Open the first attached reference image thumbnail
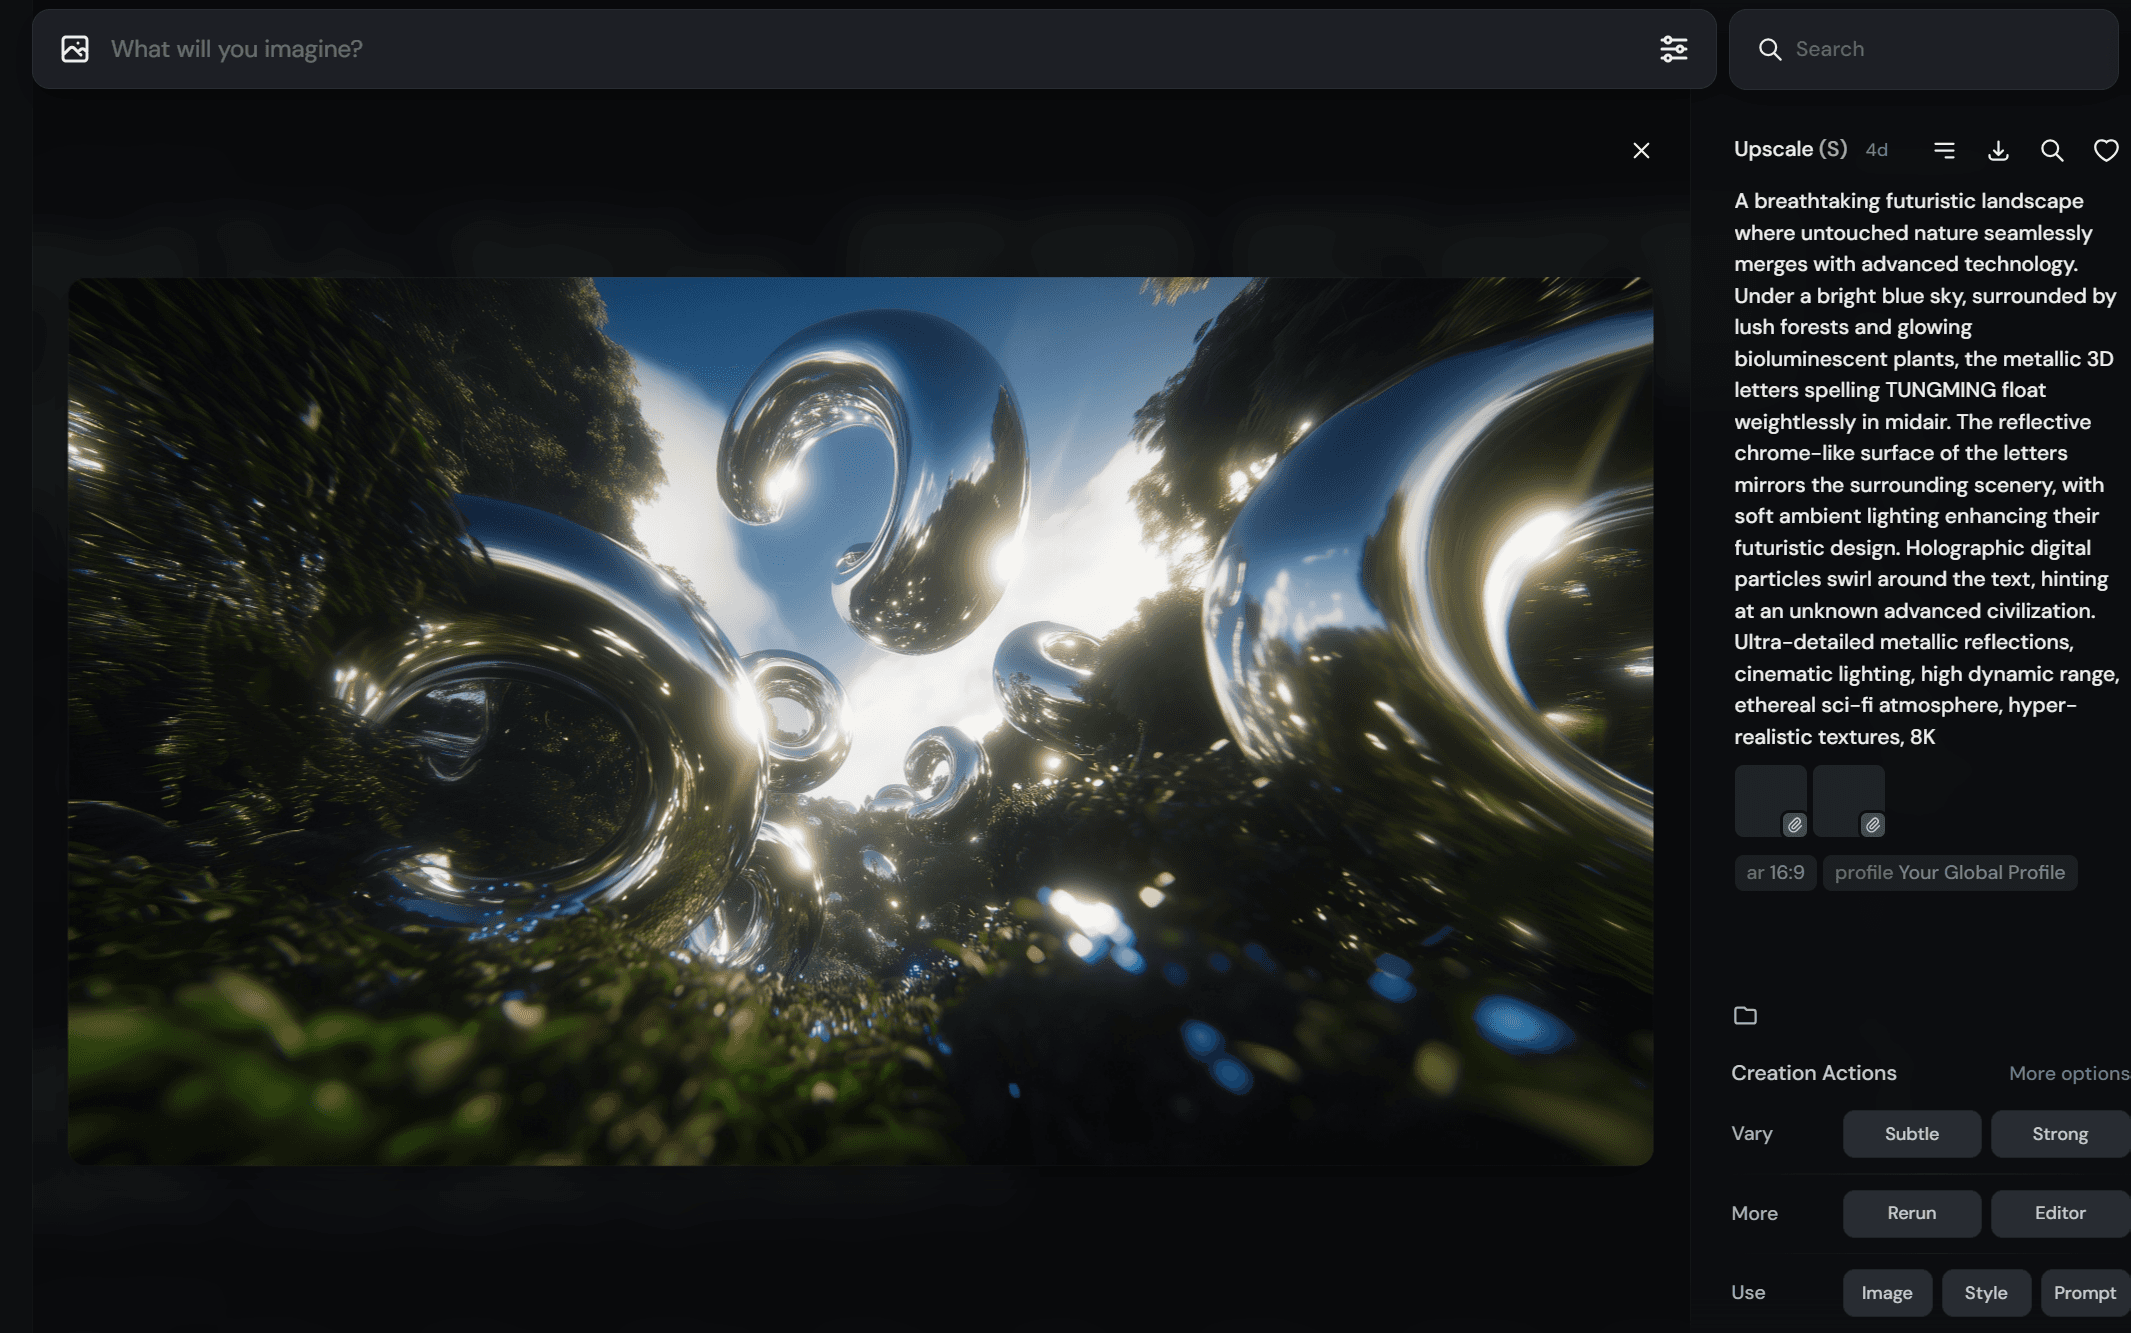Viewport: 2131px width, 1333px height. tap(1770, 801)
